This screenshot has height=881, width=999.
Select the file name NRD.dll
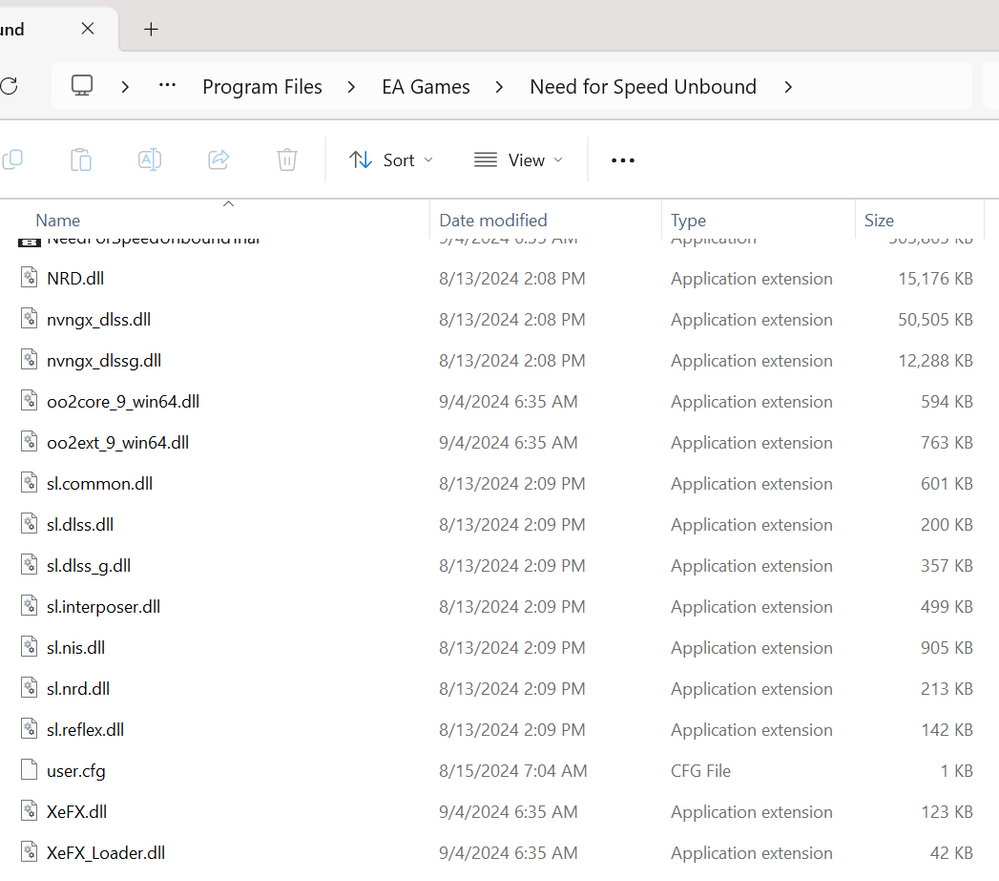point(75,278)
